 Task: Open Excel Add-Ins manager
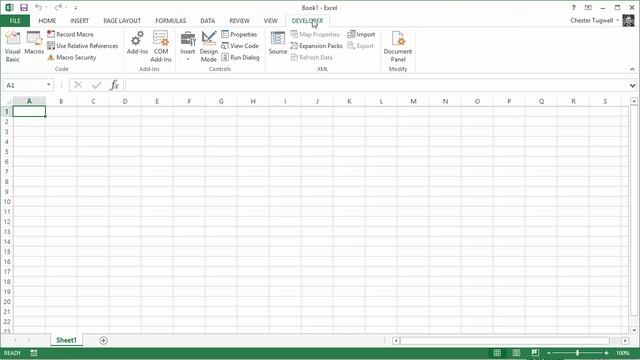point(137,43)
